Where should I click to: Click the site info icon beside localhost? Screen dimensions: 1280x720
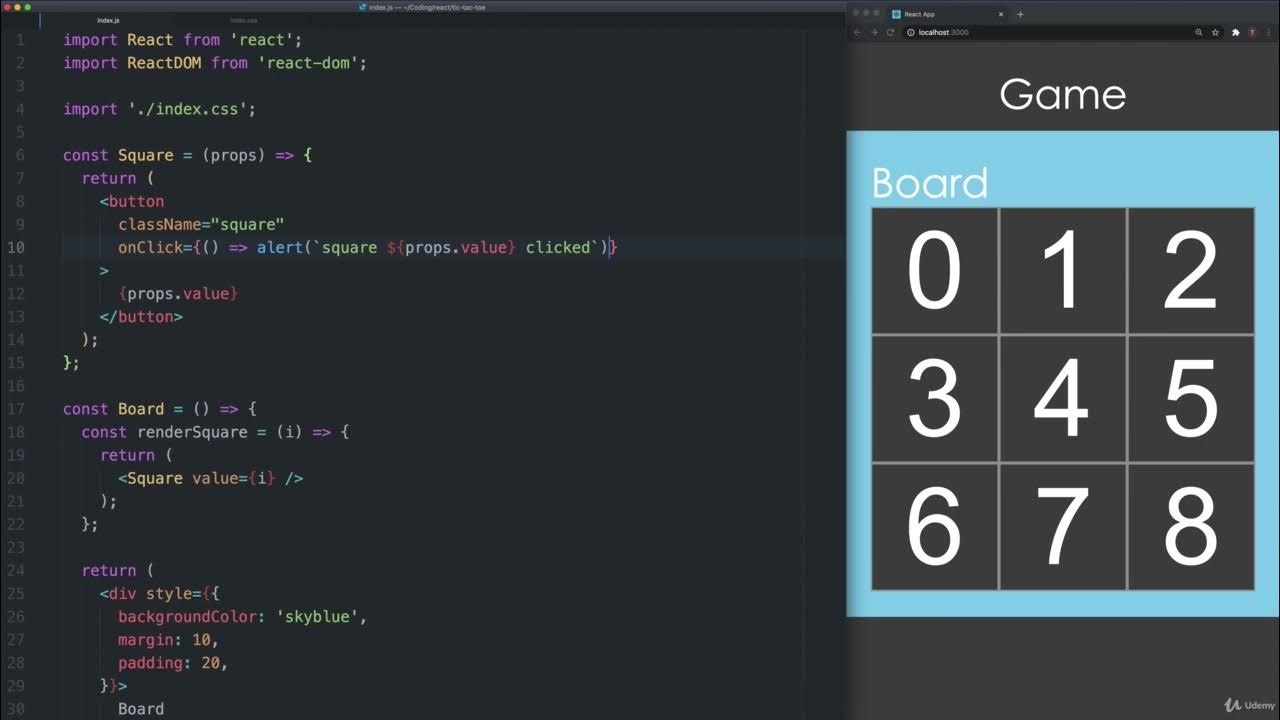pos(911,32)
